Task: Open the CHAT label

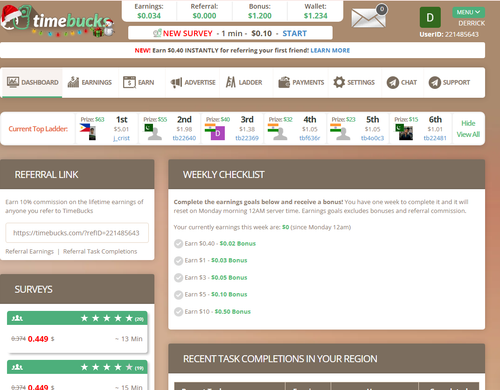Action: click(409, 82)
